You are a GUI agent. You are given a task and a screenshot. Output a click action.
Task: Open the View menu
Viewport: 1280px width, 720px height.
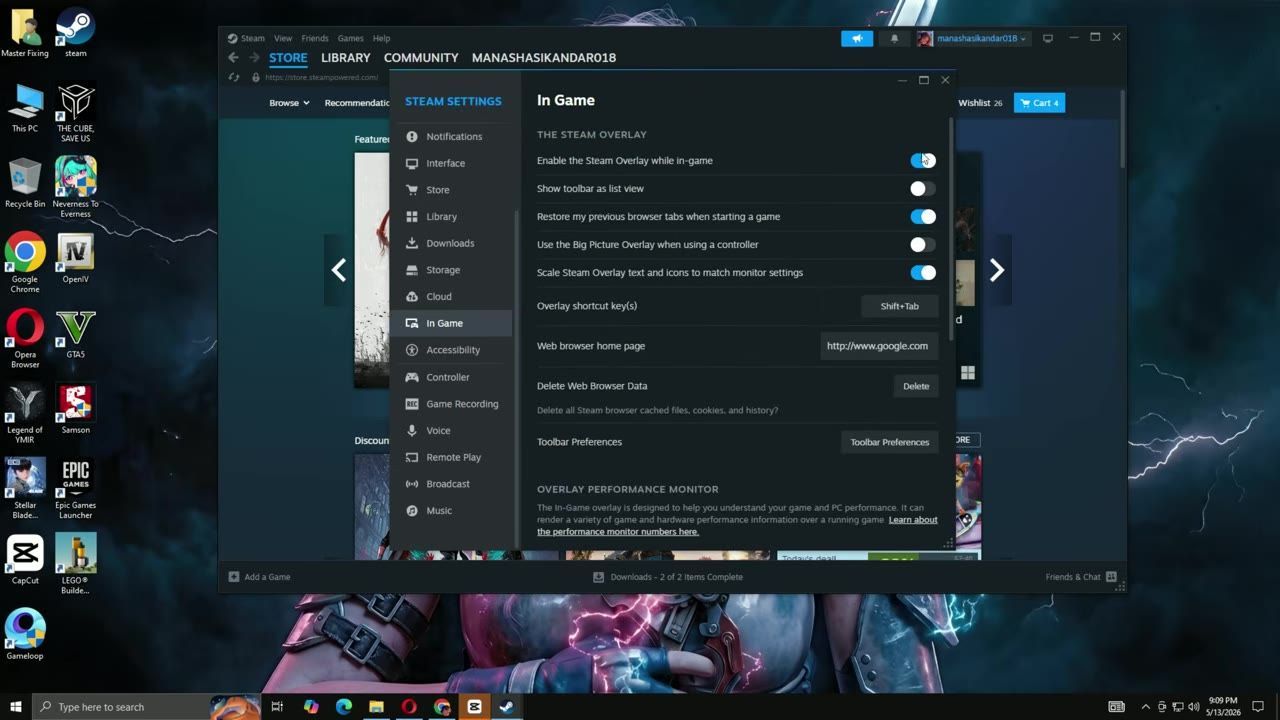click(x=283, y=38)
